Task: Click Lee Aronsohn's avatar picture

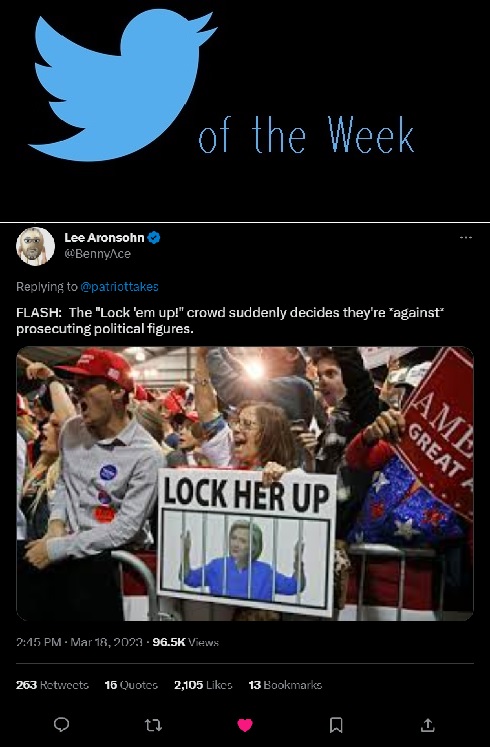Action: [x=35, y=246]
